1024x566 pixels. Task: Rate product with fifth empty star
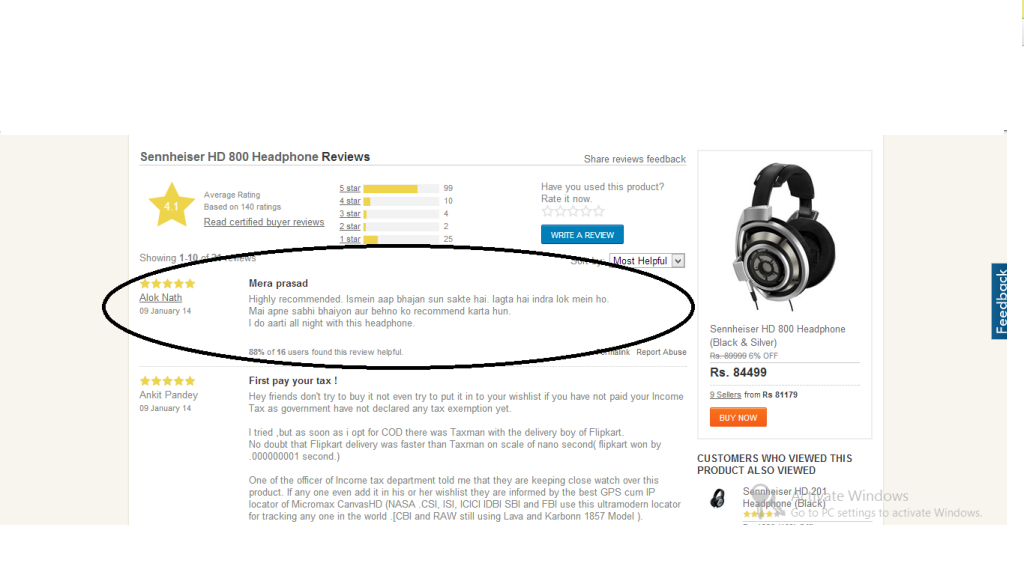599,211
